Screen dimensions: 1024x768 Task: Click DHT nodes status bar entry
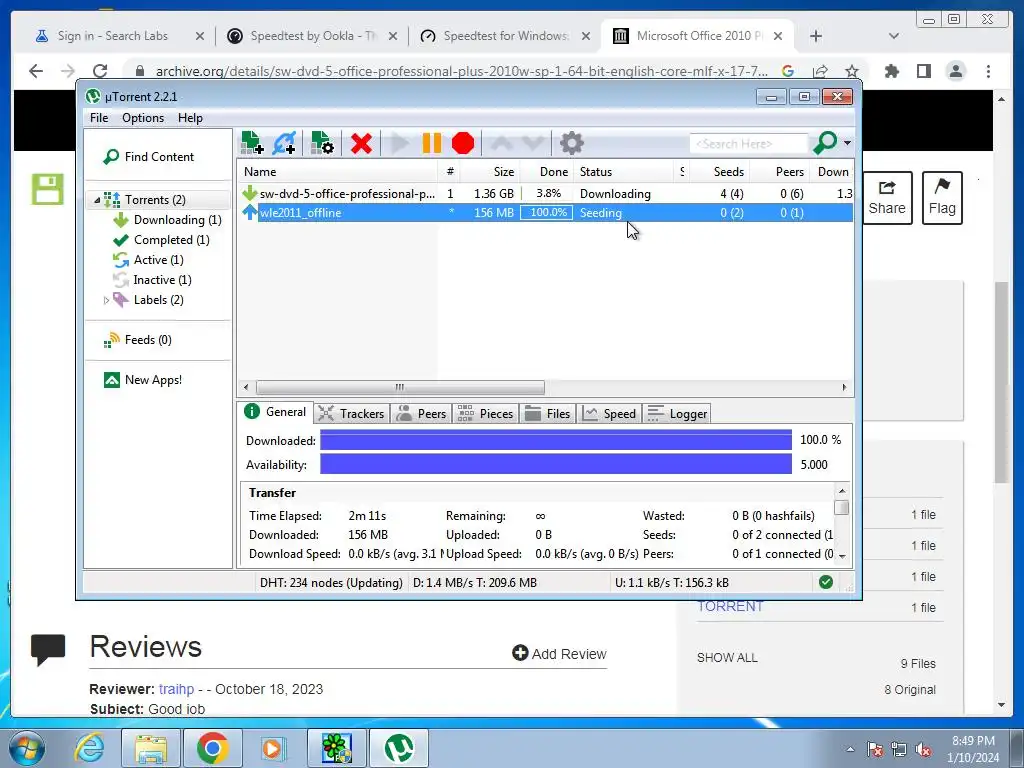331,583
